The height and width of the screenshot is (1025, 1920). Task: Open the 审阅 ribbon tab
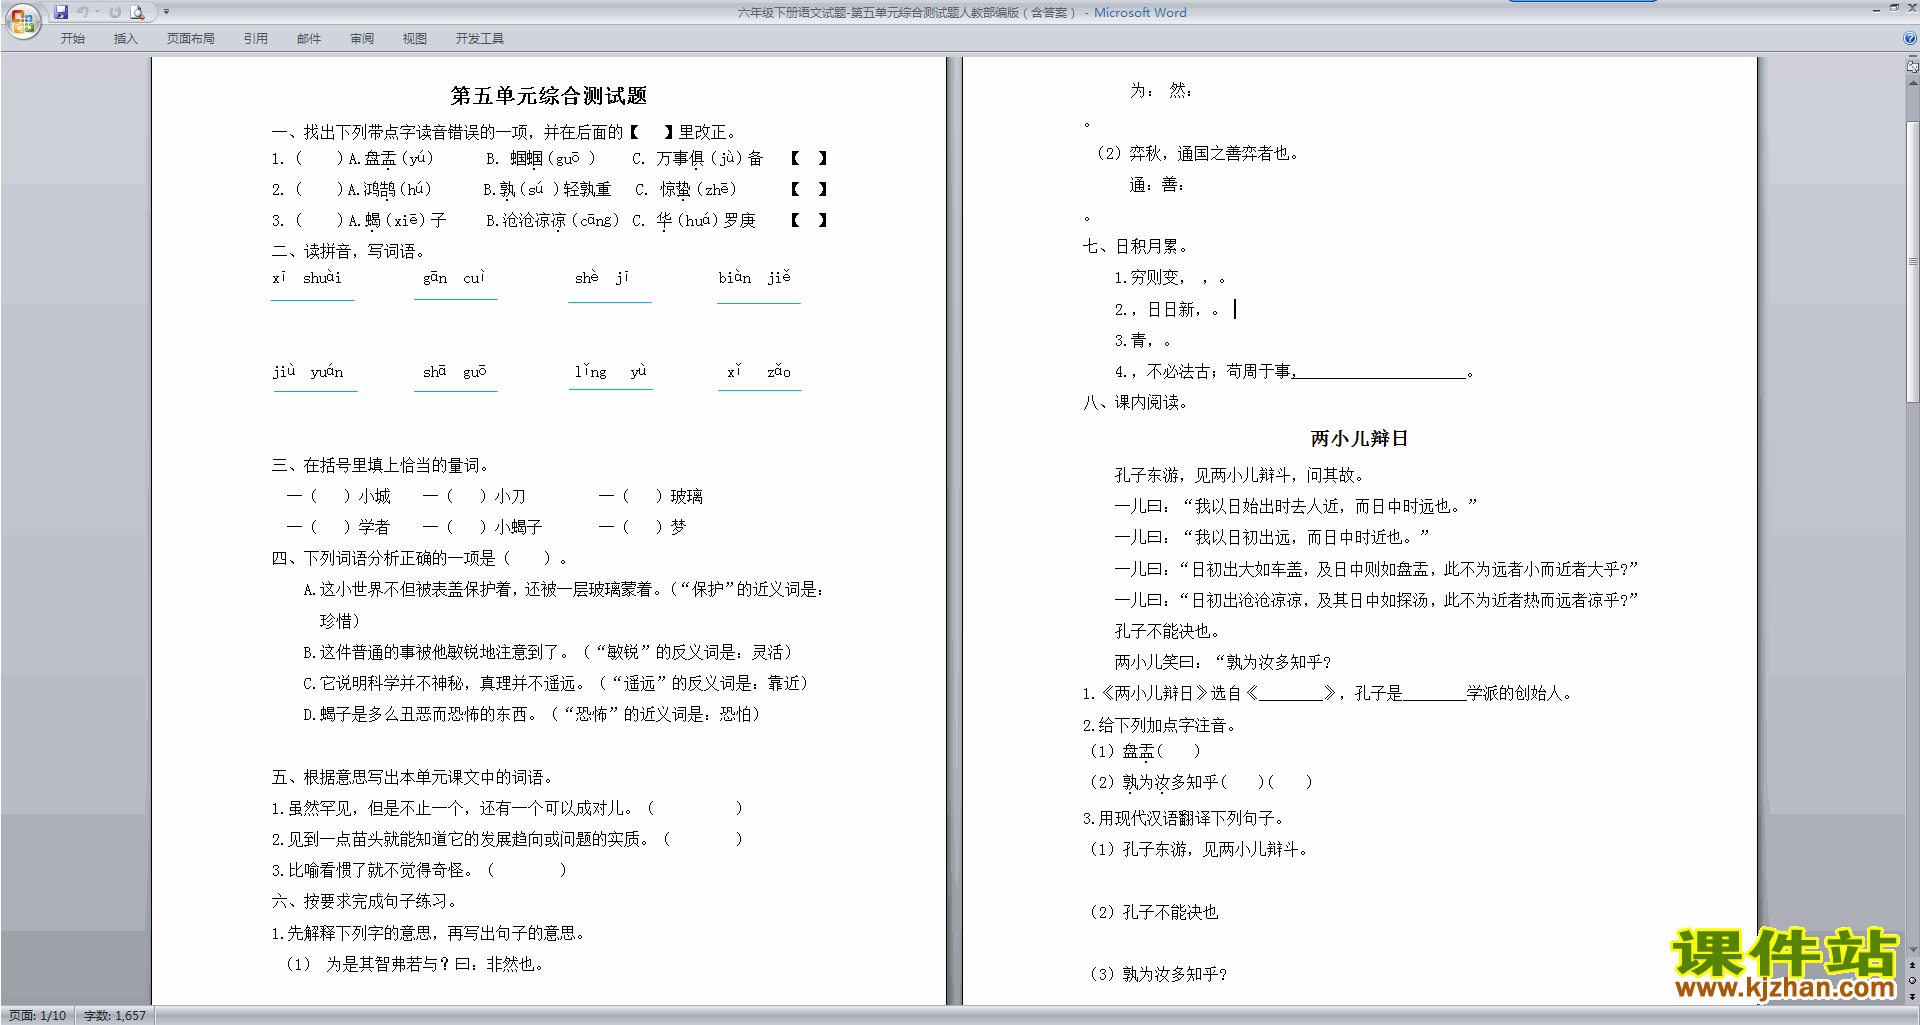361,38
